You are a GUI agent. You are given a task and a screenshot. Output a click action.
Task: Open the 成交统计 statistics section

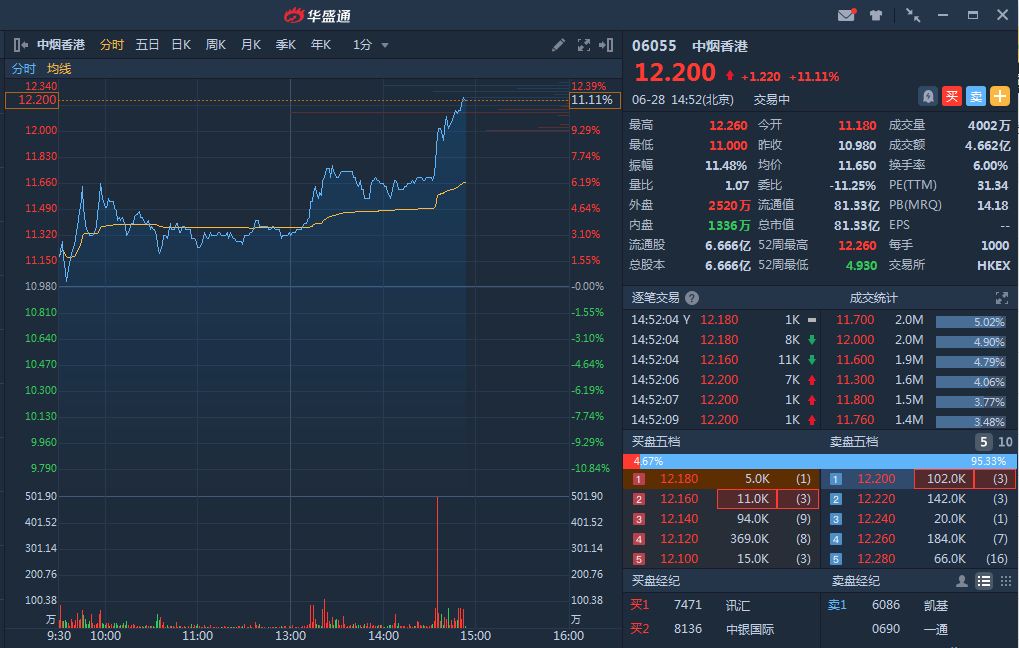pos(873,298)
